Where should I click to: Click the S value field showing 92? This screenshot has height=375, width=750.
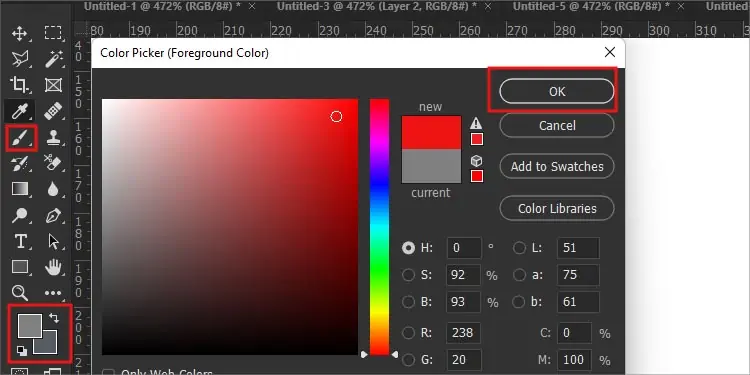coord(464,275)
